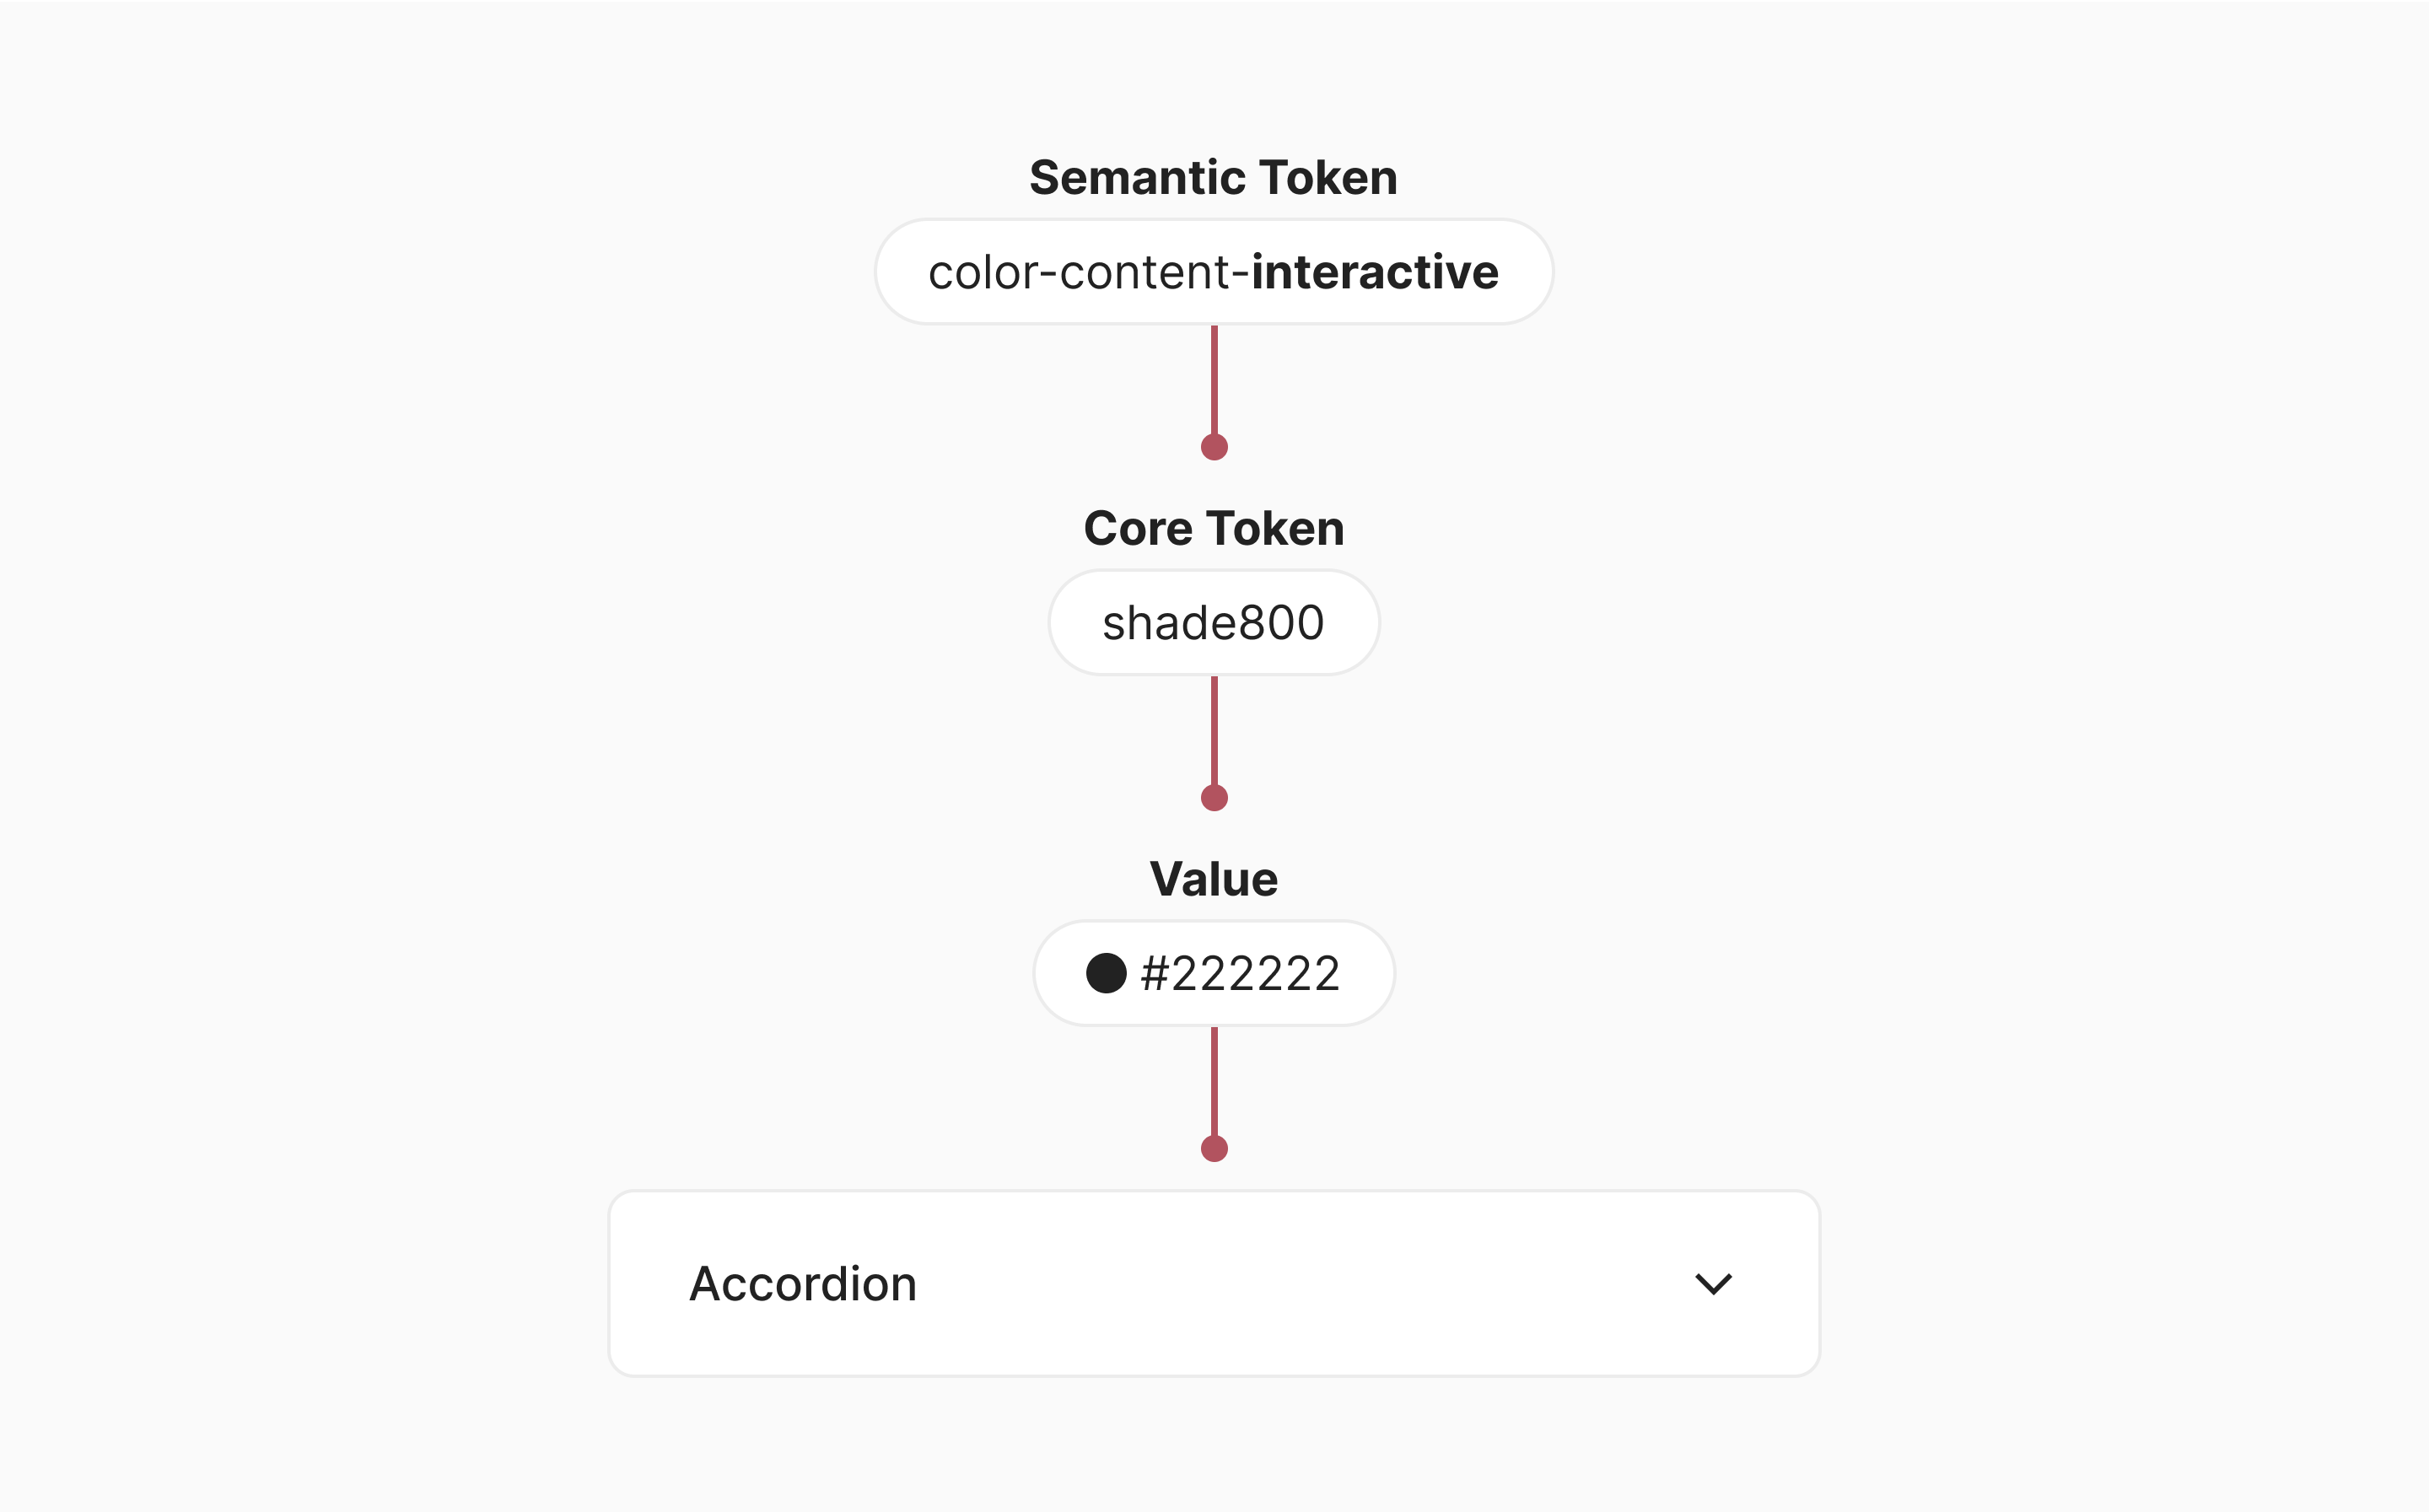Click the red dot above Value heading

pyautogui.click(x=1214, y=798)
